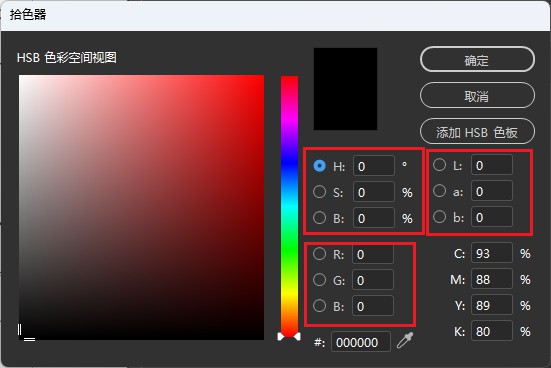Select the R red radio button
551x368 pixels.
(x=319, y=253)
